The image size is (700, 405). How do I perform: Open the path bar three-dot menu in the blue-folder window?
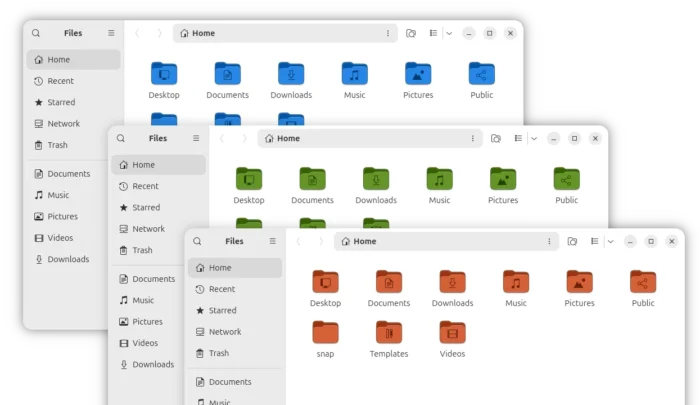coord(388,33)
